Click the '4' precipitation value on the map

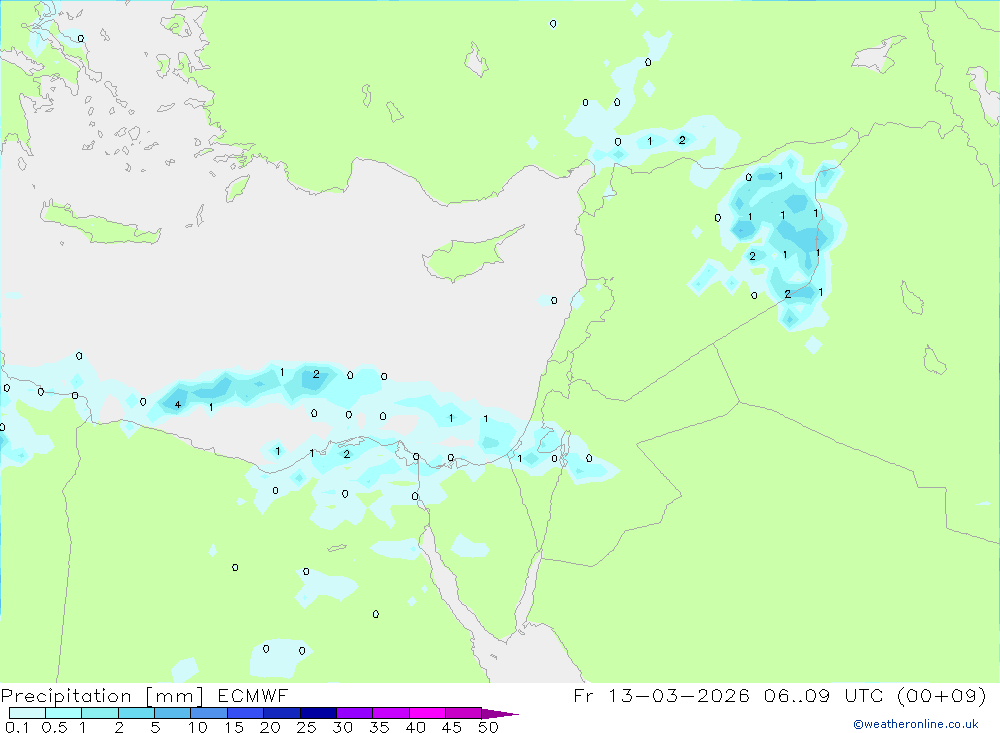click(178, 404)
